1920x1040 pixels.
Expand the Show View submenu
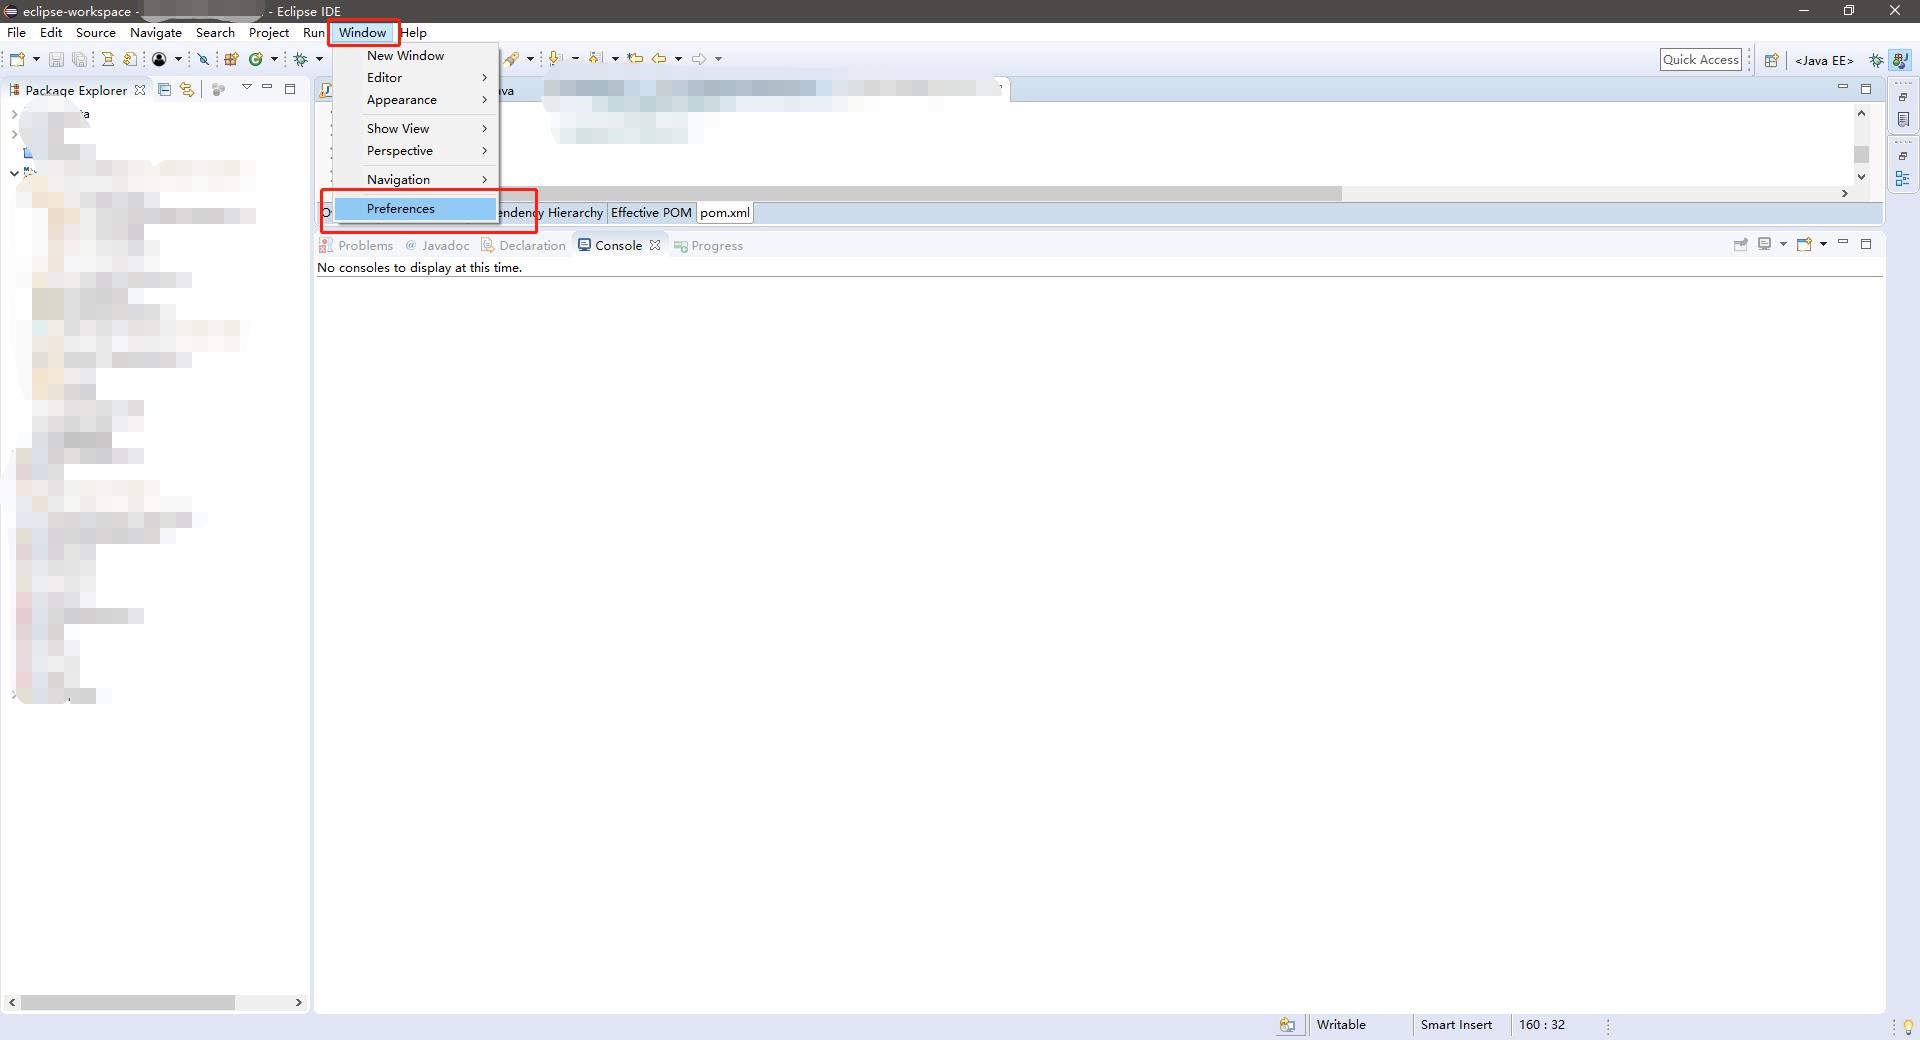pos(417,128)
